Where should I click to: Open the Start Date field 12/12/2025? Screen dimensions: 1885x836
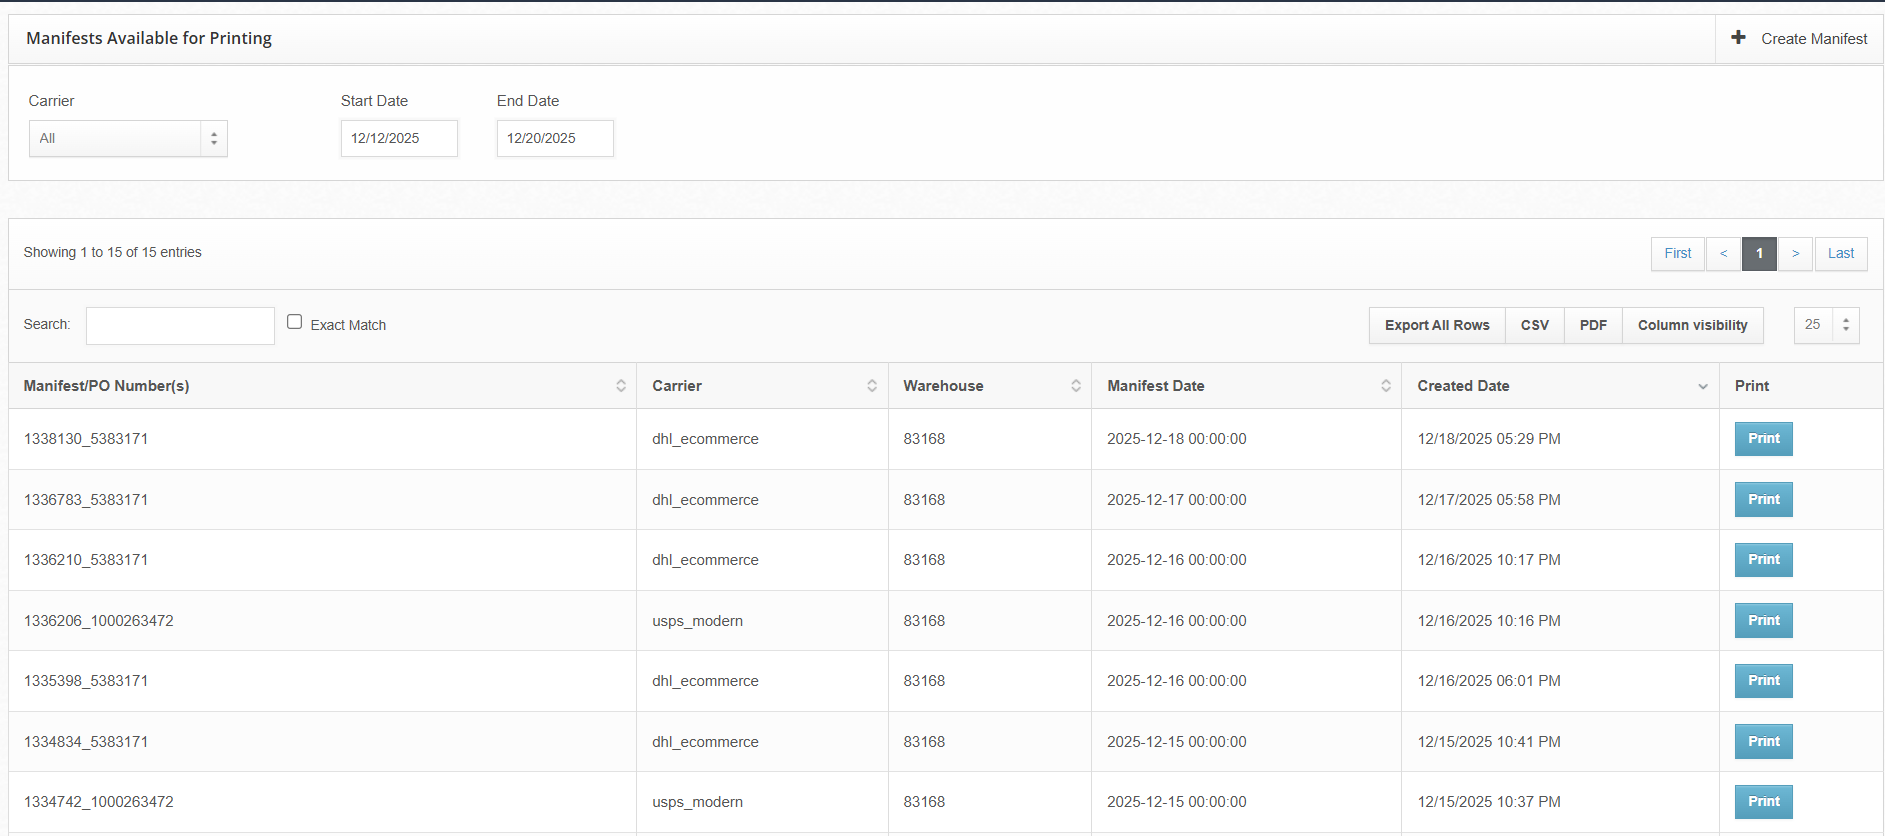tap(399, 139)
